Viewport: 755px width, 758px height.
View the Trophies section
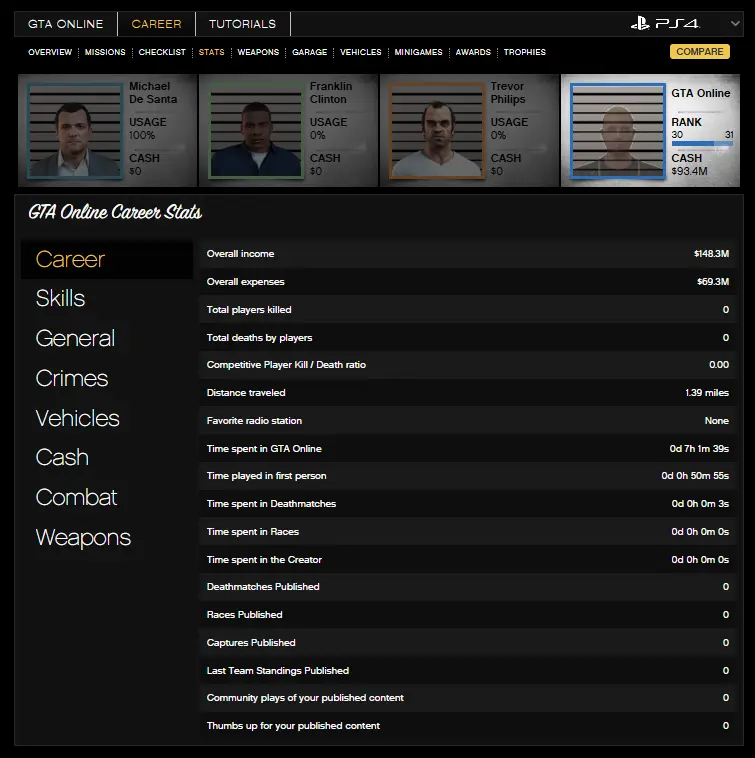pos(525,52)
